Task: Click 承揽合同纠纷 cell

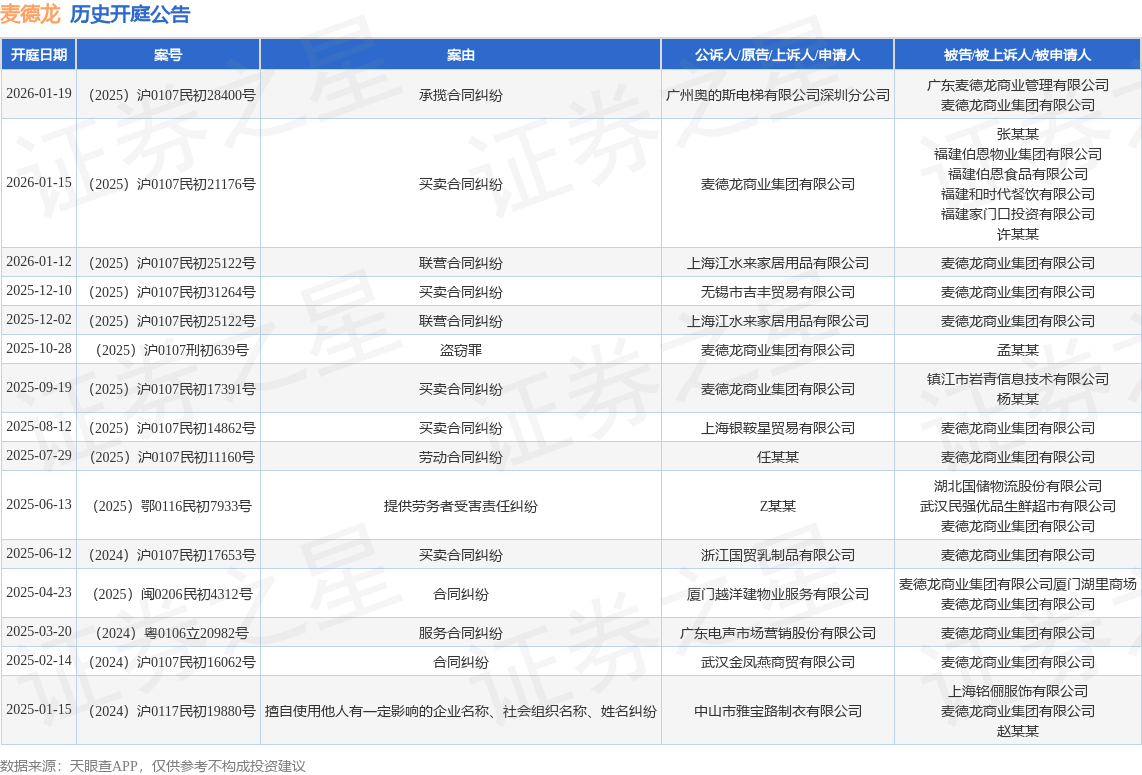Action: point(460,95)
